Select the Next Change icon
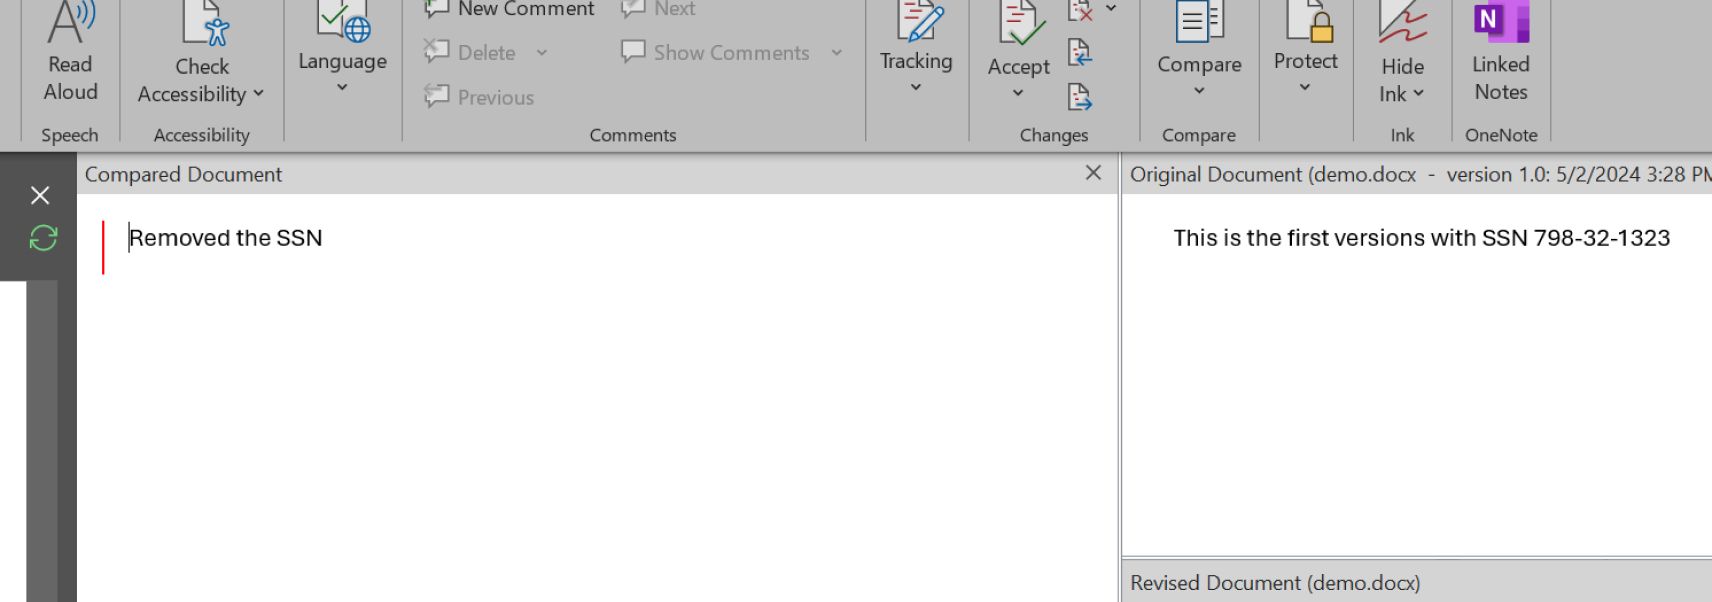This screenshot has width=1712, height=602. pyautogui.click(x=1078, y=98)
